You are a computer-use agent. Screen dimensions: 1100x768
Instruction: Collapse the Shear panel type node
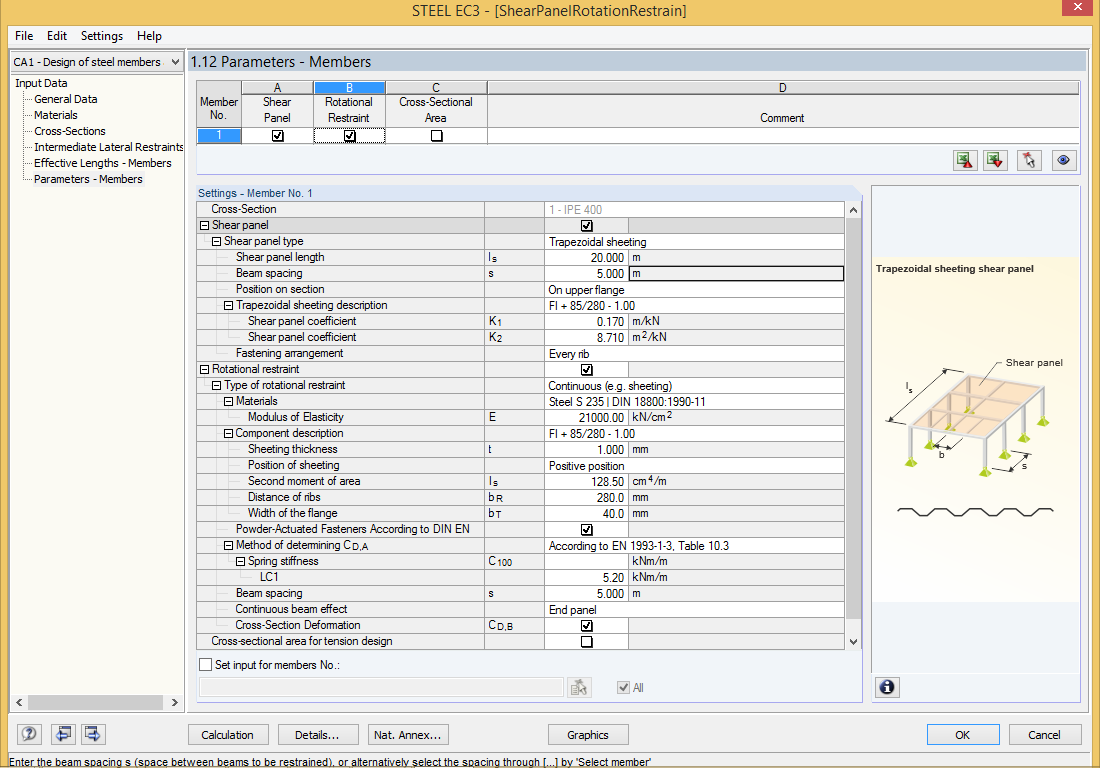(216, 241)
